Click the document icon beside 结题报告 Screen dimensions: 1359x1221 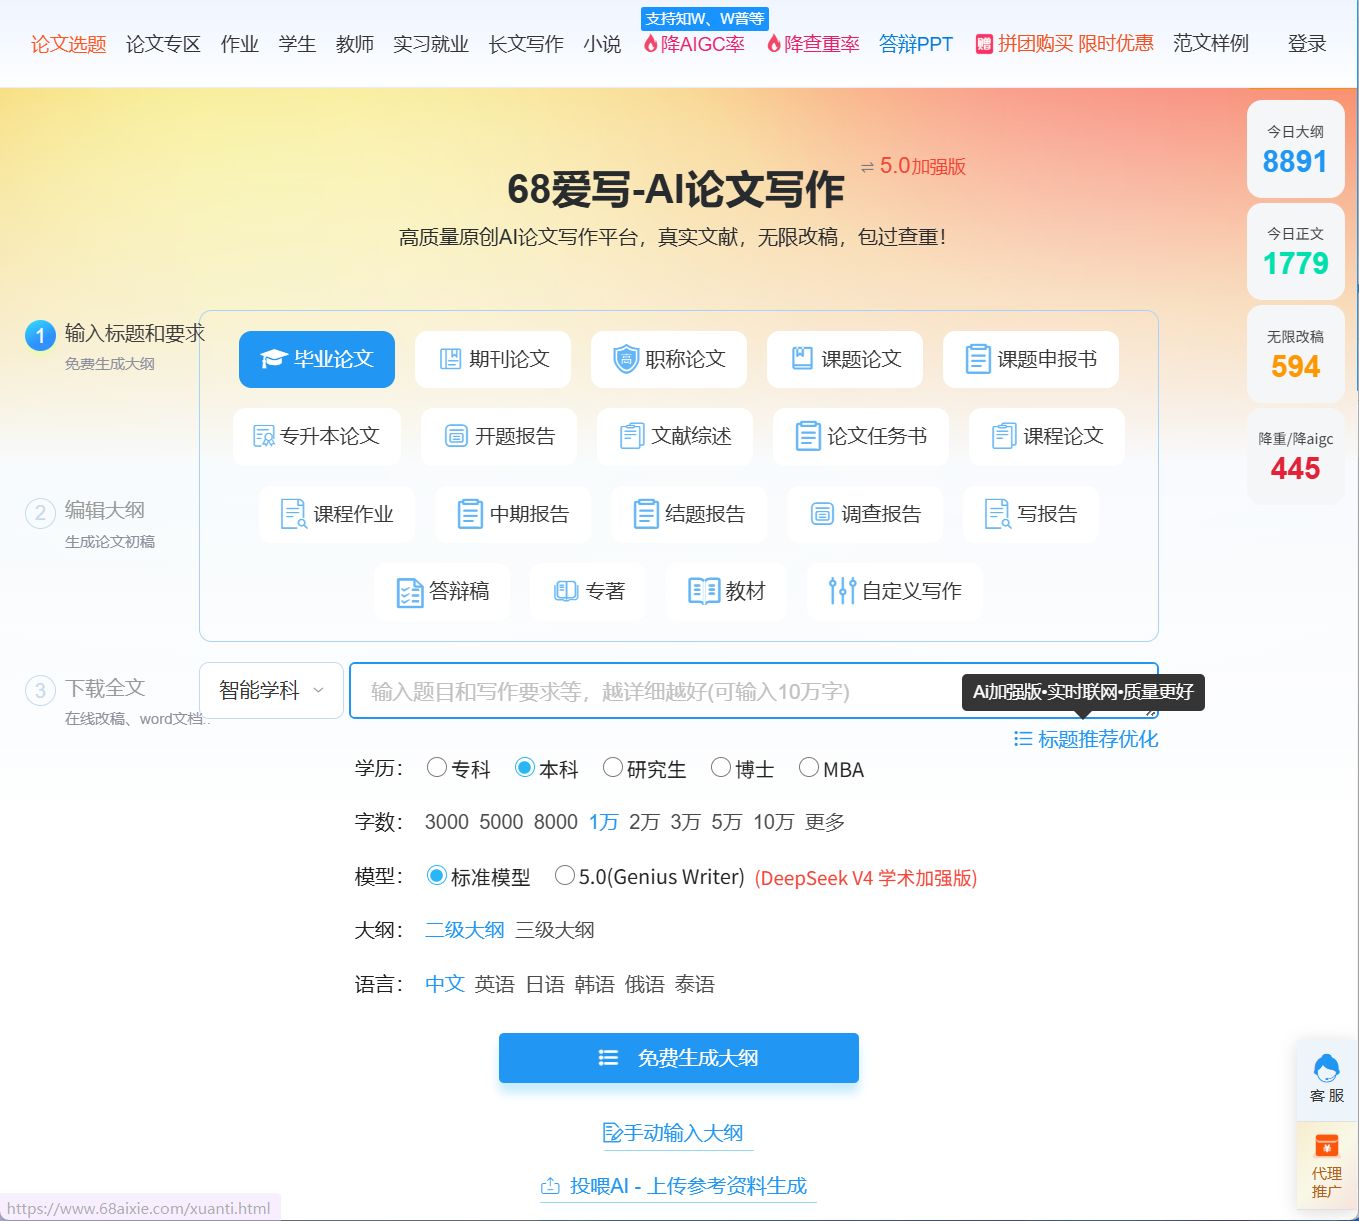pyautogui.click(x=646, y=514)
